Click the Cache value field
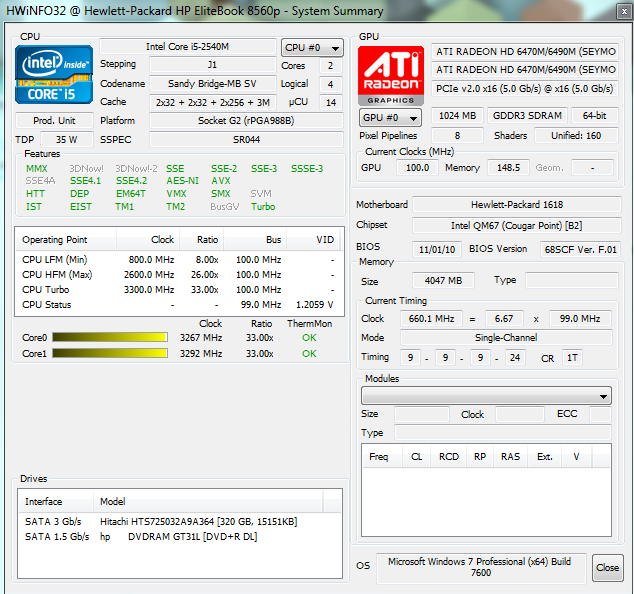 tap(212, 102)
